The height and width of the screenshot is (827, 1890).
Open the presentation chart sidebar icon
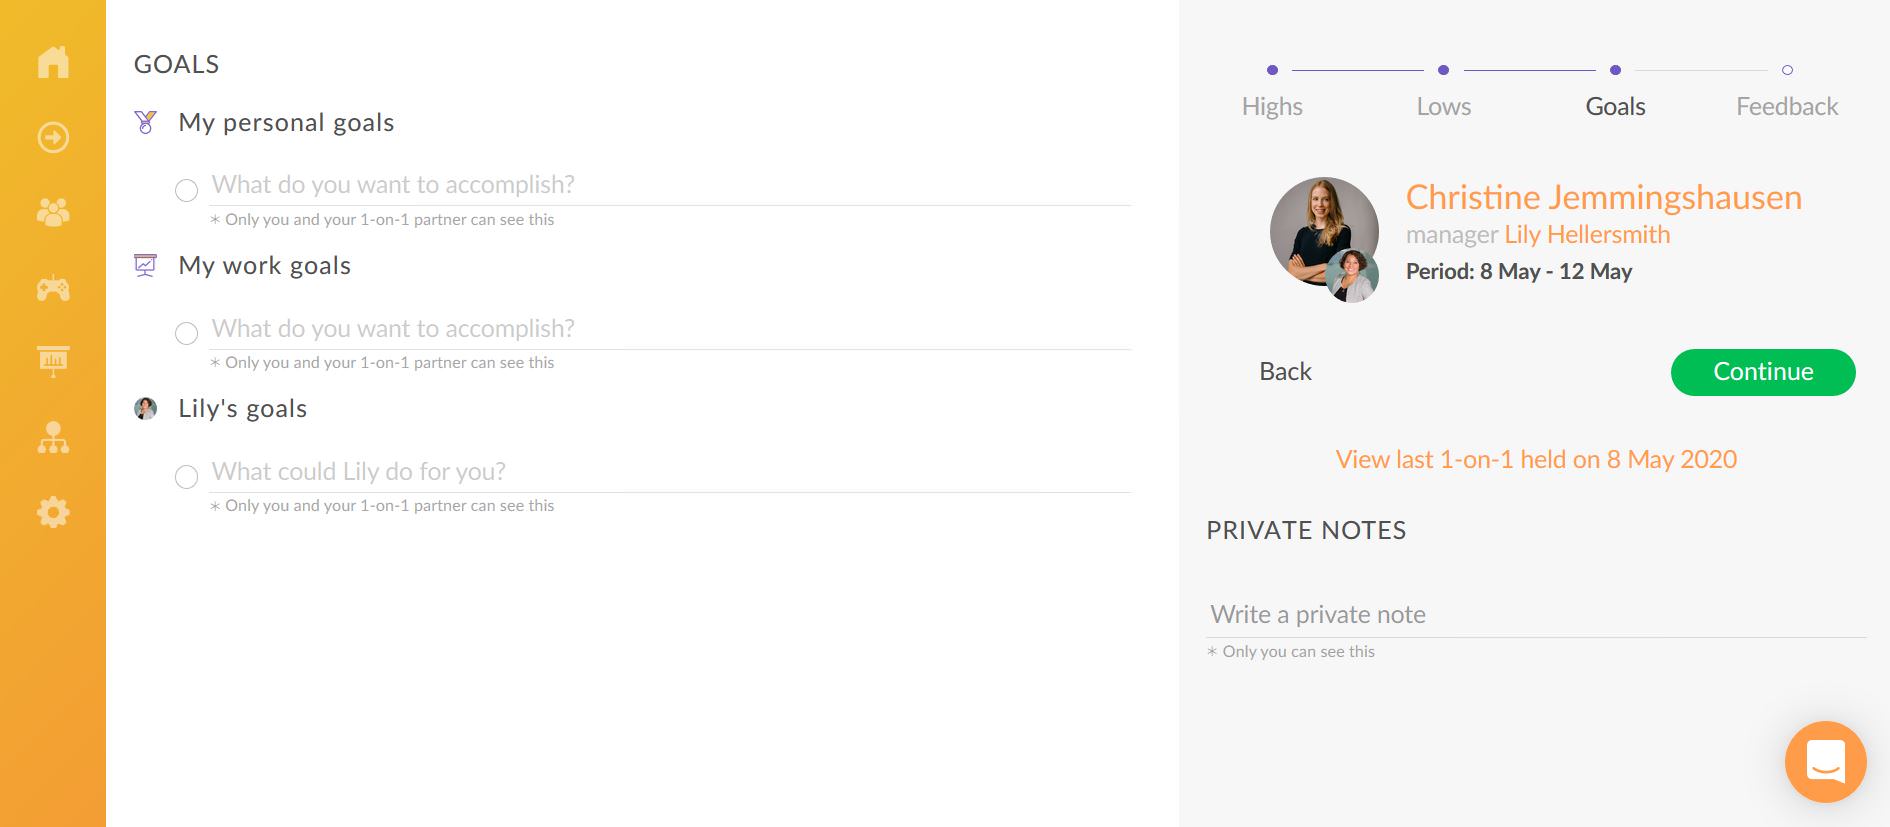pos(53,361)
